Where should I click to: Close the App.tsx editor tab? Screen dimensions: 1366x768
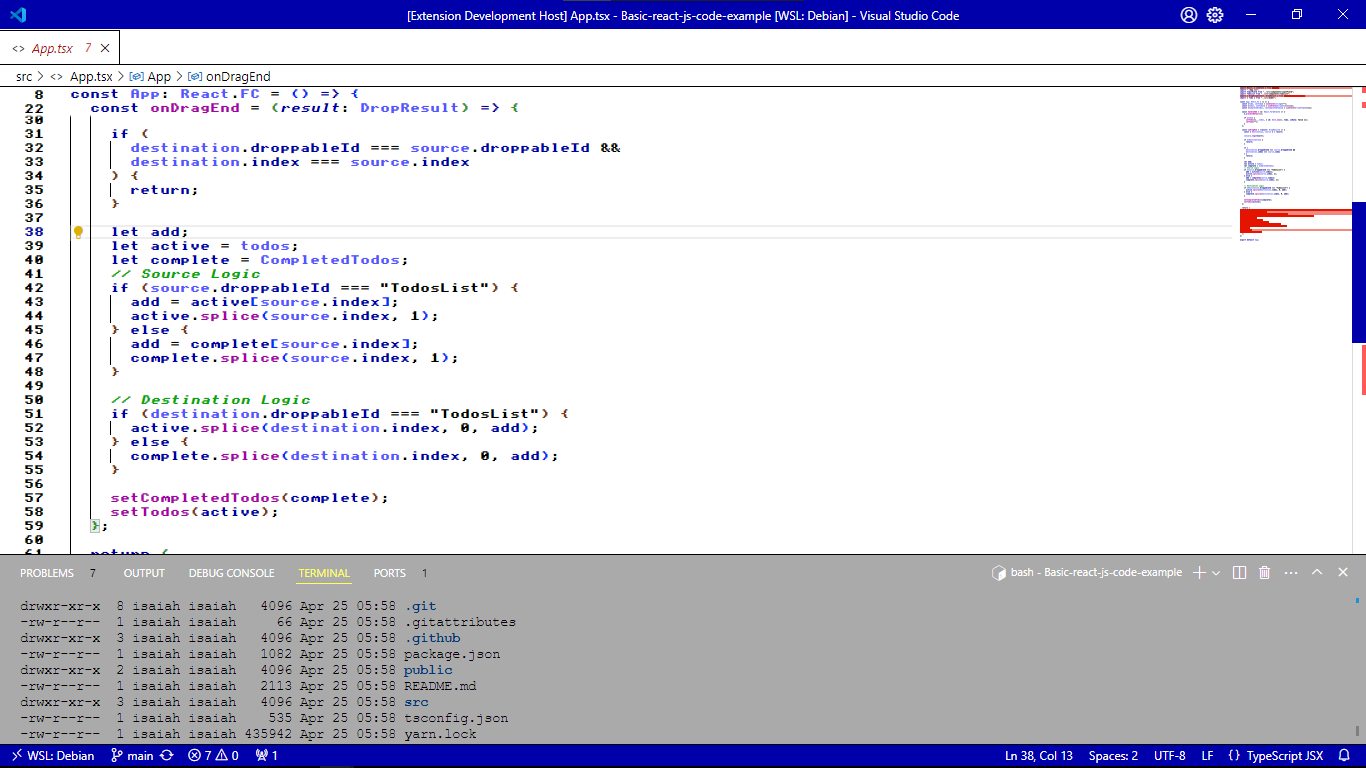[x=106, y=48]
